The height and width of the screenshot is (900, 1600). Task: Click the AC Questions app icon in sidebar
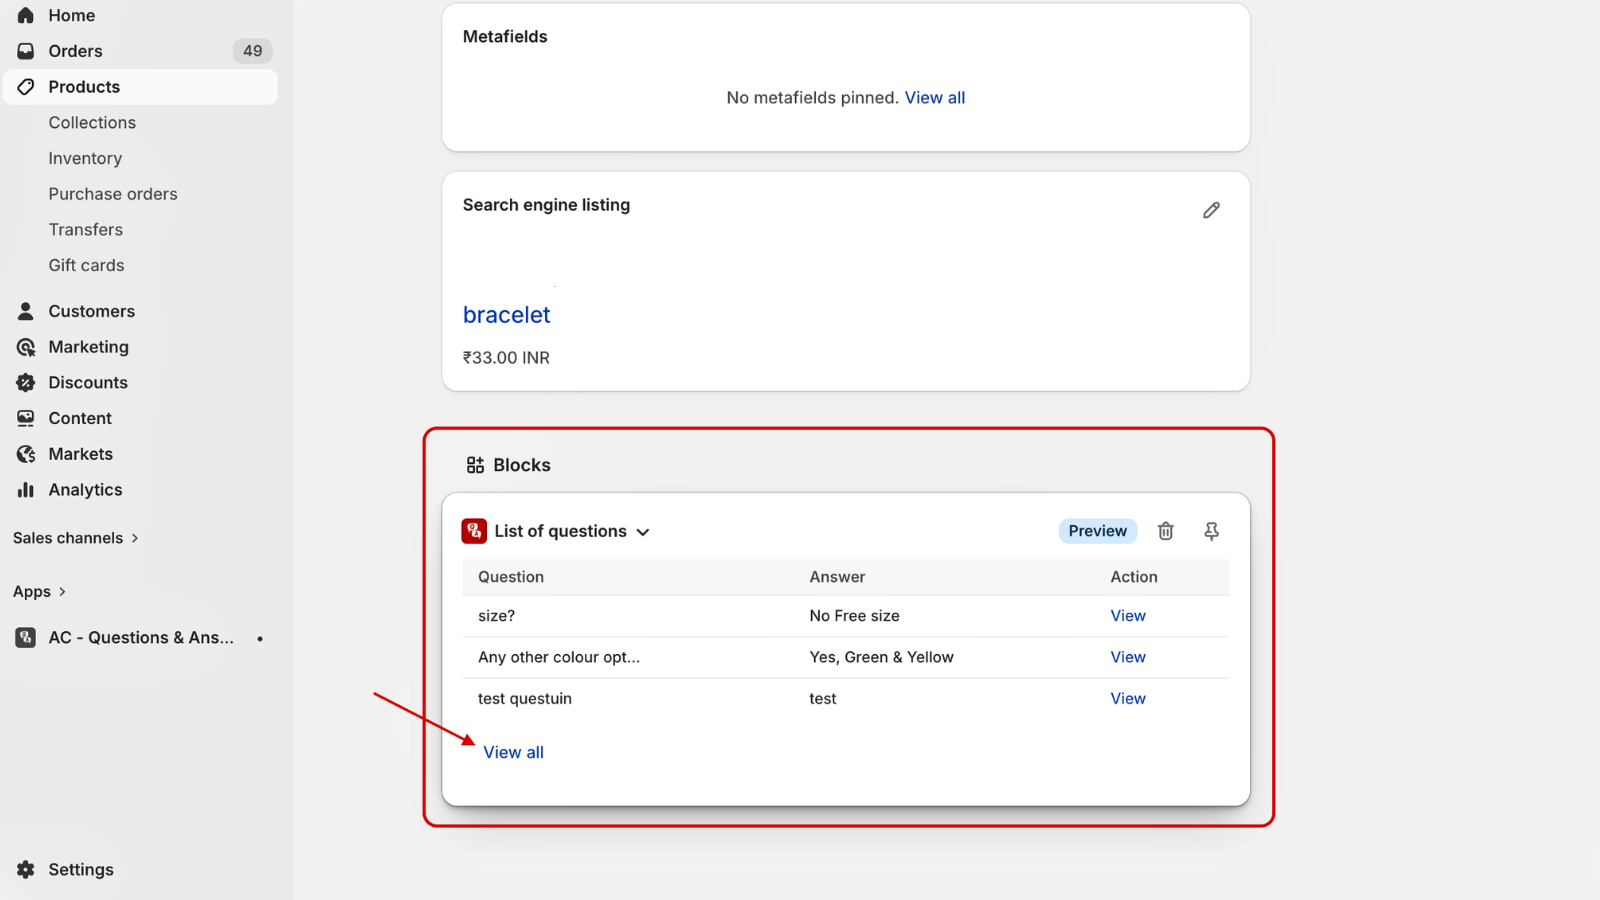pos(26,638)
